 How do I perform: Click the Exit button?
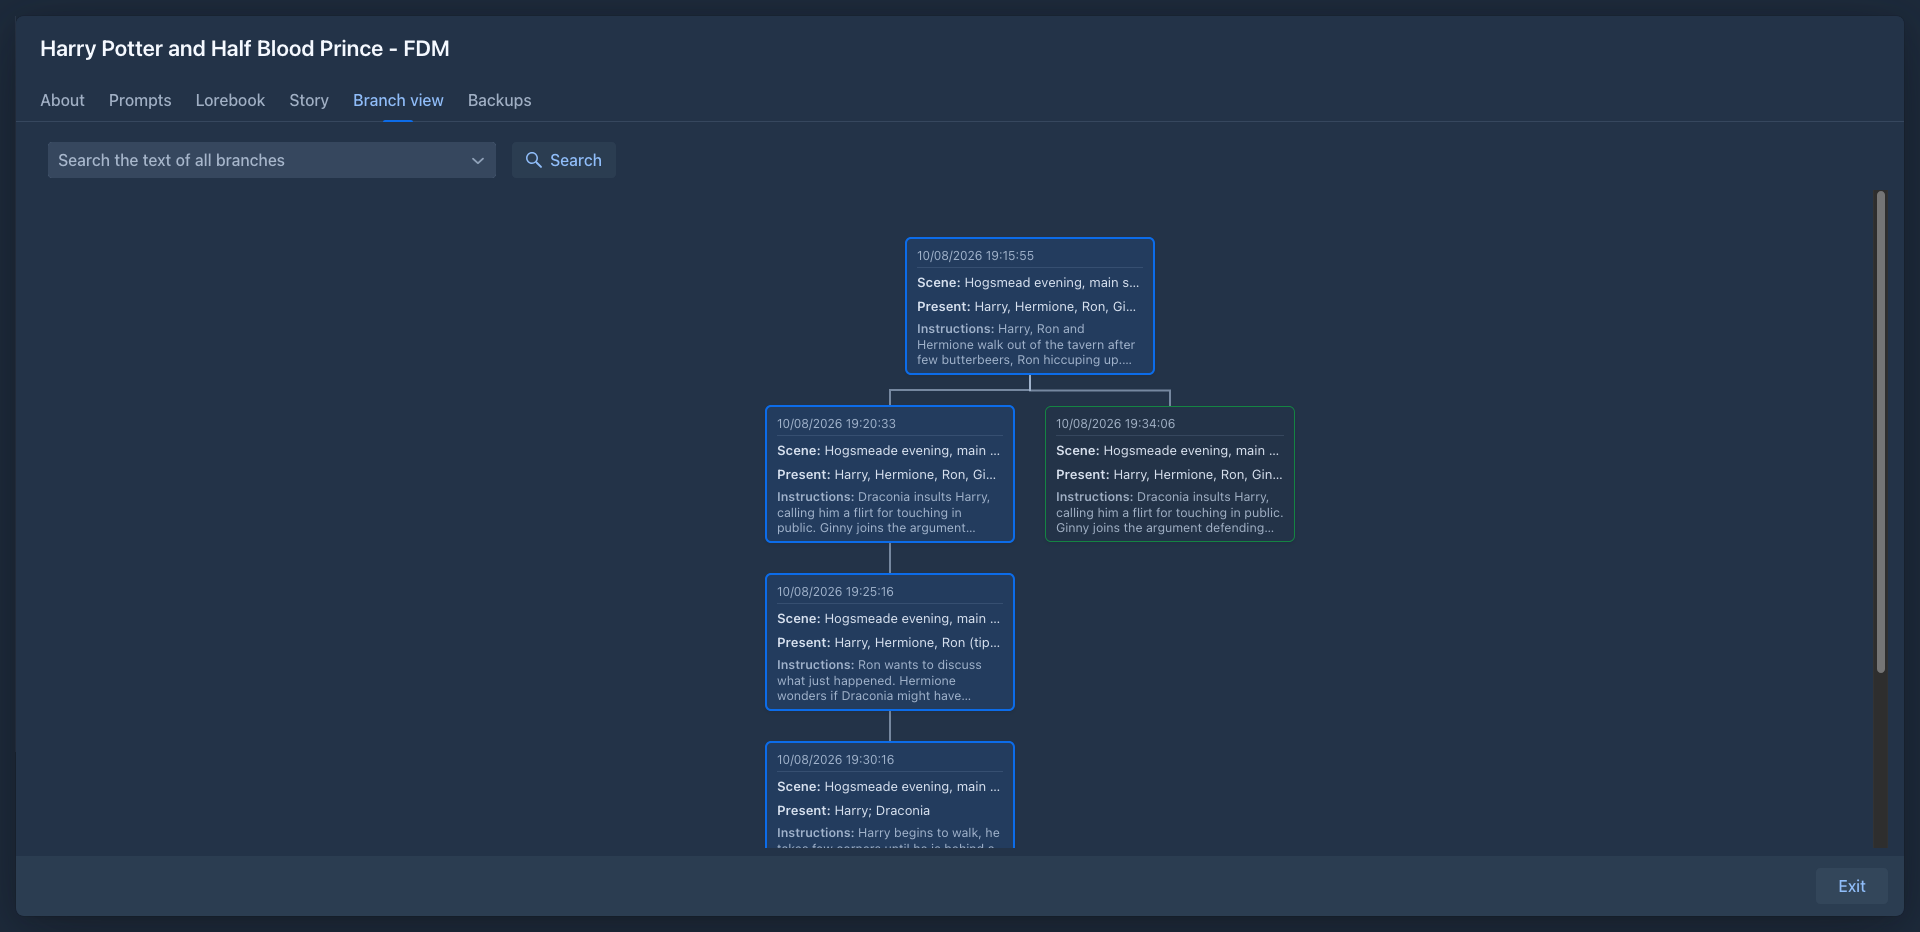click(1852, 886)
